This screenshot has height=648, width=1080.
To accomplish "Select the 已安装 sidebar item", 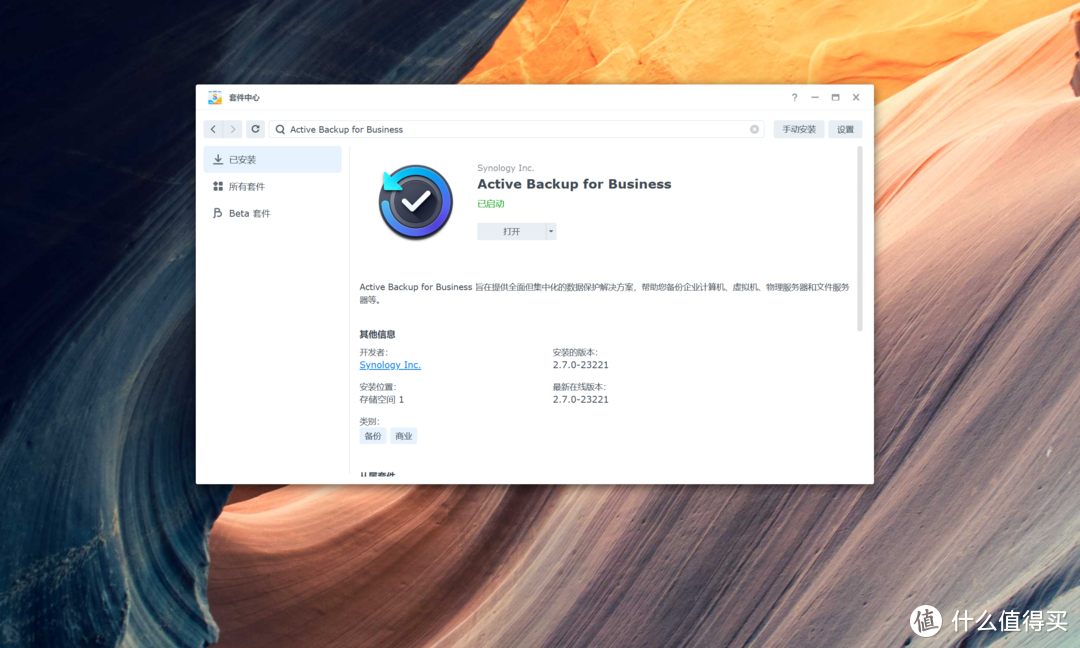I will pyautogui.click(x=273, y=159).
